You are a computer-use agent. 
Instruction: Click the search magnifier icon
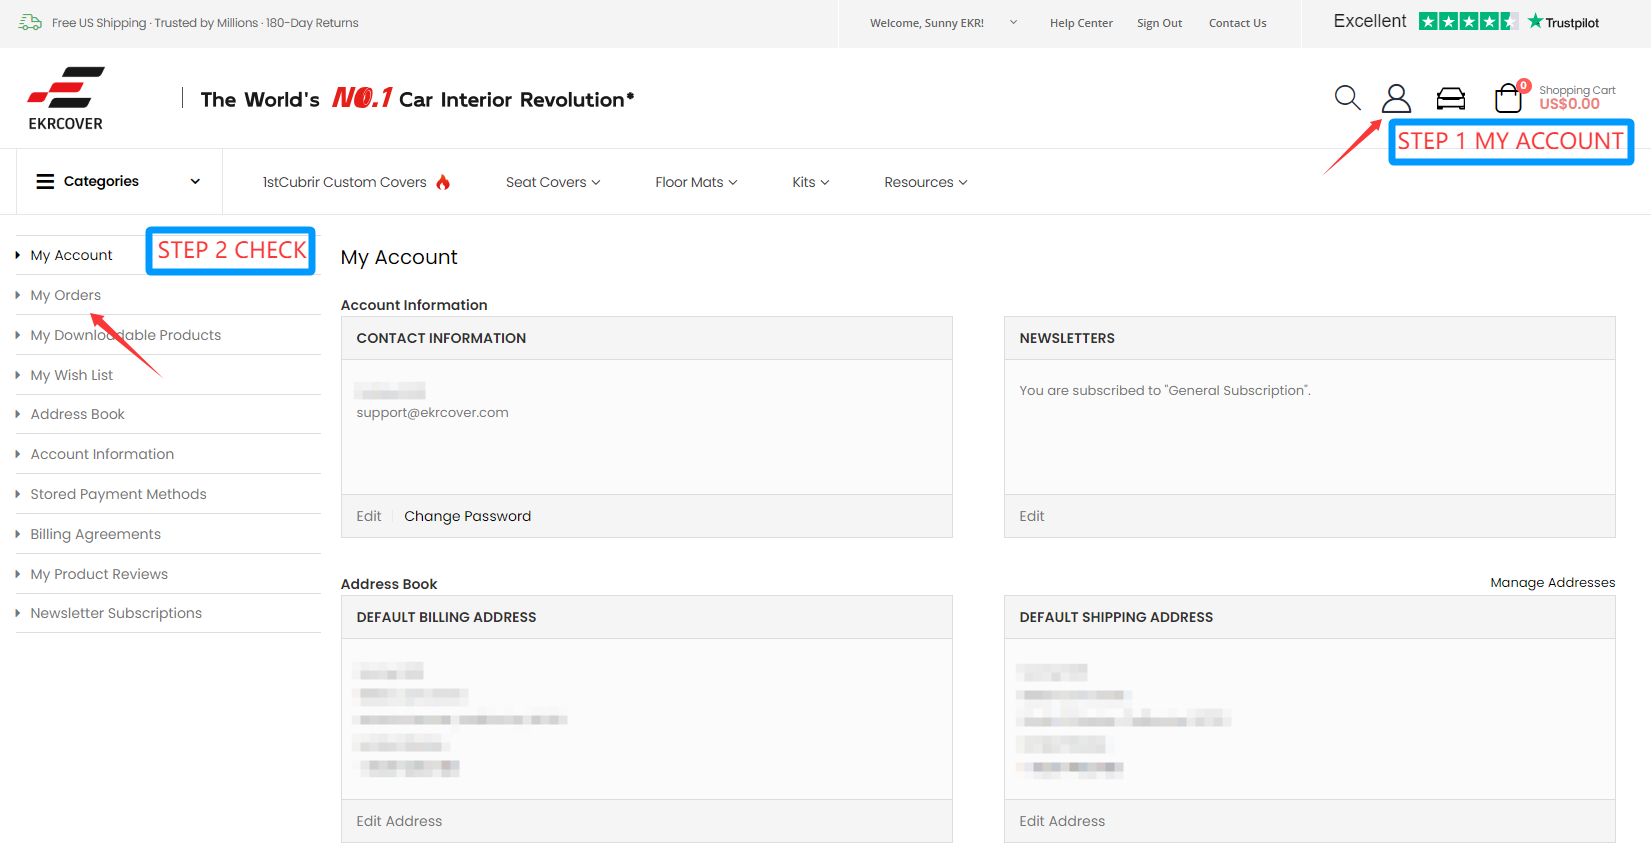1347,98
